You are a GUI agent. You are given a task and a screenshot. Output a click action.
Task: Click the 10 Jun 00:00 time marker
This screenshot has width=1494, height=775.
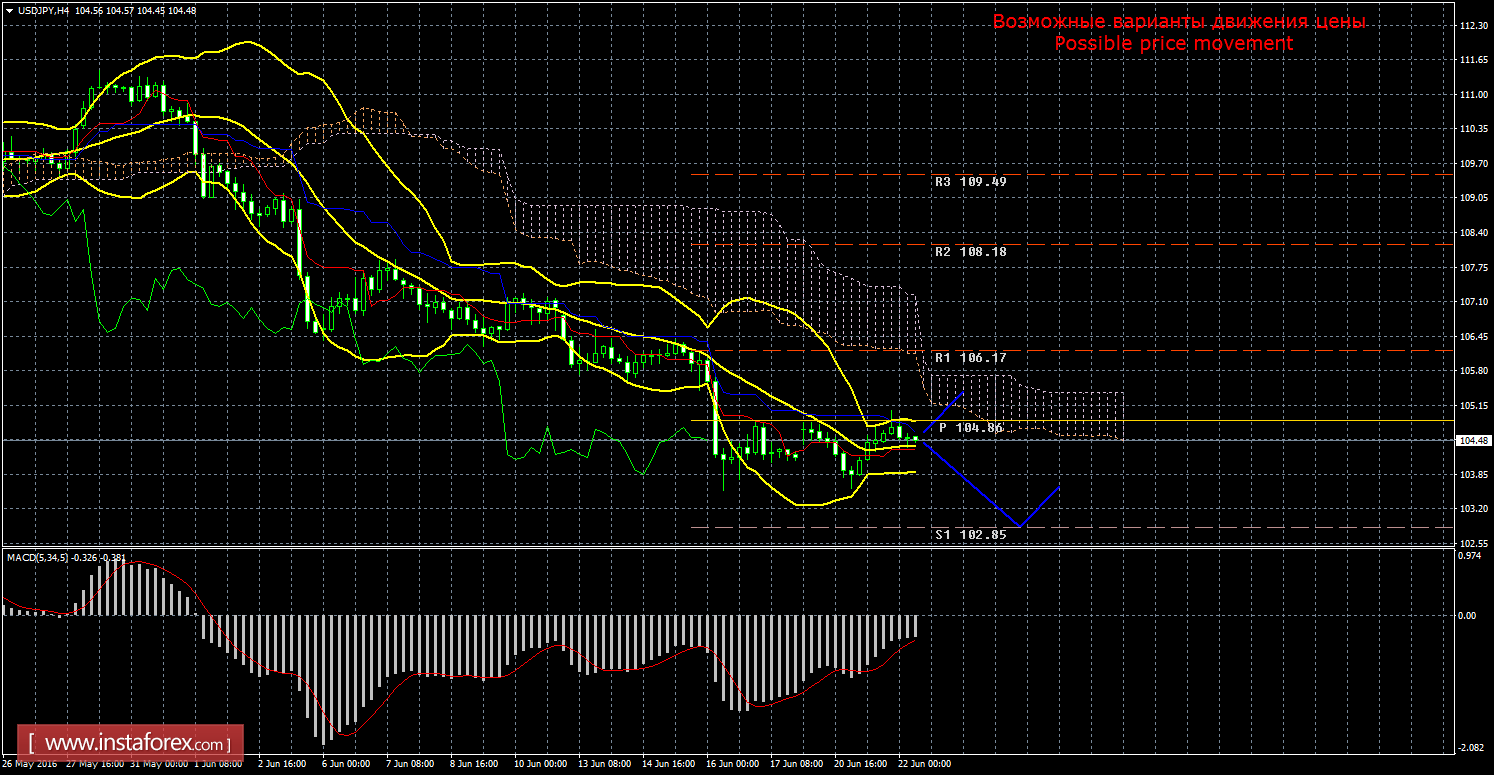pos(541,763)
